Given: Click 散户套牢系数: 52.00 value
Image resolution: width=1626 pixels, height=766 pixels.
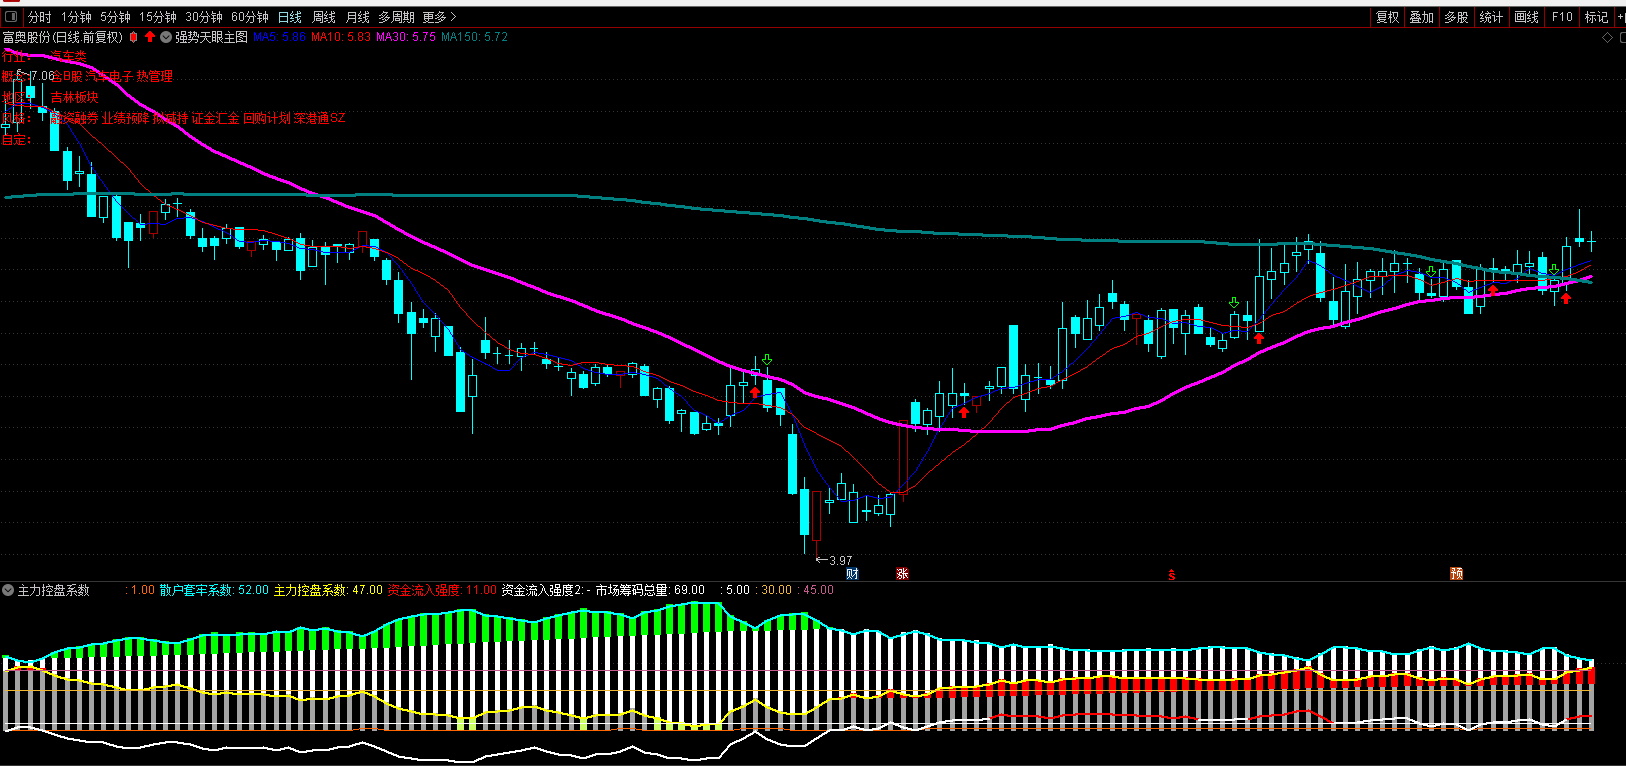Looking at the screenshot, I should (x=214, y=591).
